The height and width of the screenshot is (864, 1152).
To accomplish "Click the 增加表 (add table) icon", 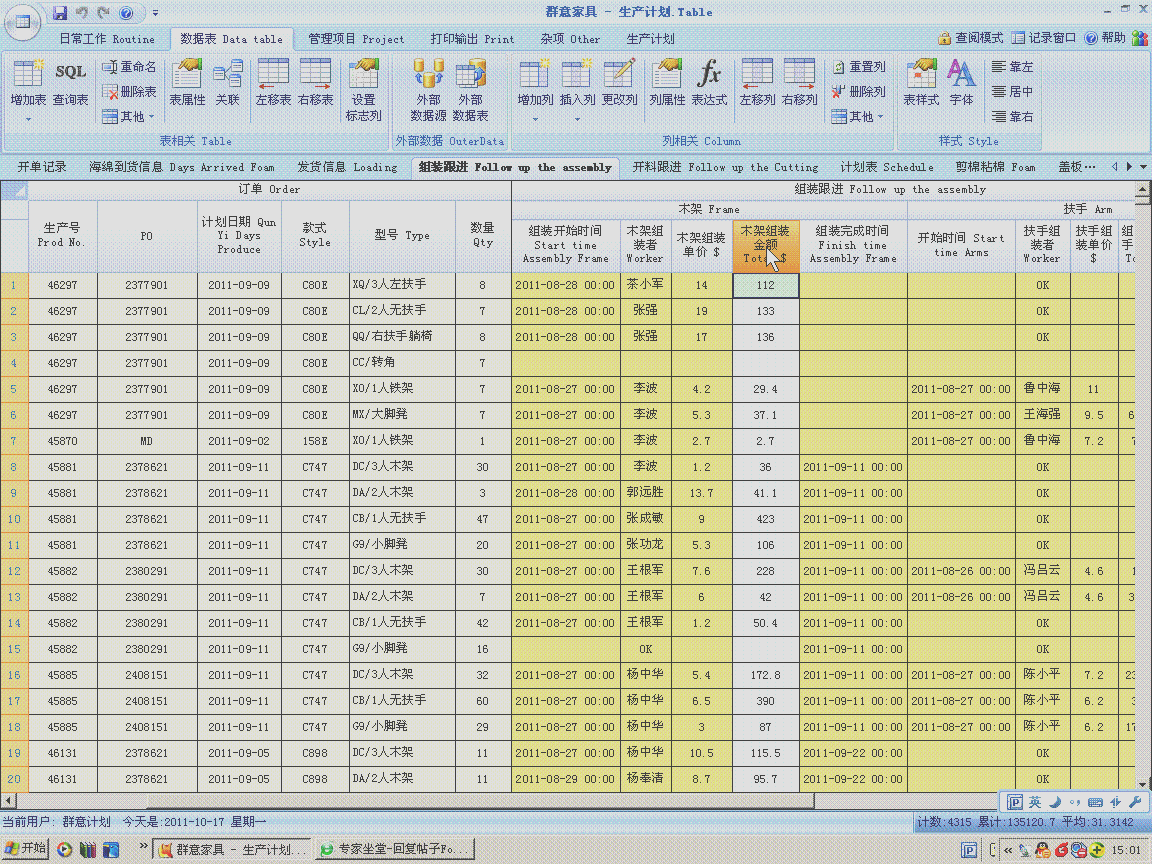I will [x=28, y=82].
